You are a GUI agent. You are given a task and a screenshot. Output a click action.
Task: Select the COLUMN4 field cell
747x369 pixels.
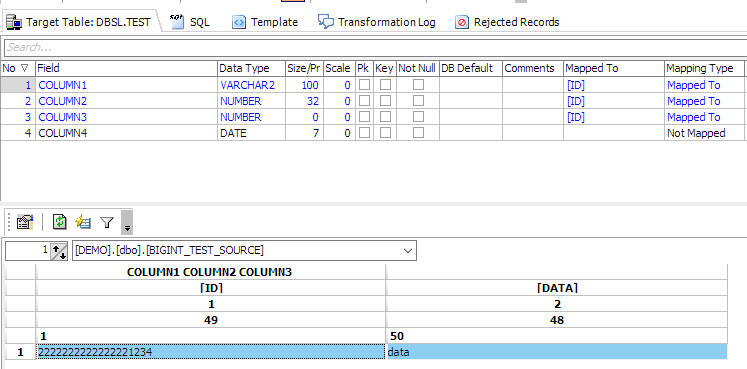126,133
